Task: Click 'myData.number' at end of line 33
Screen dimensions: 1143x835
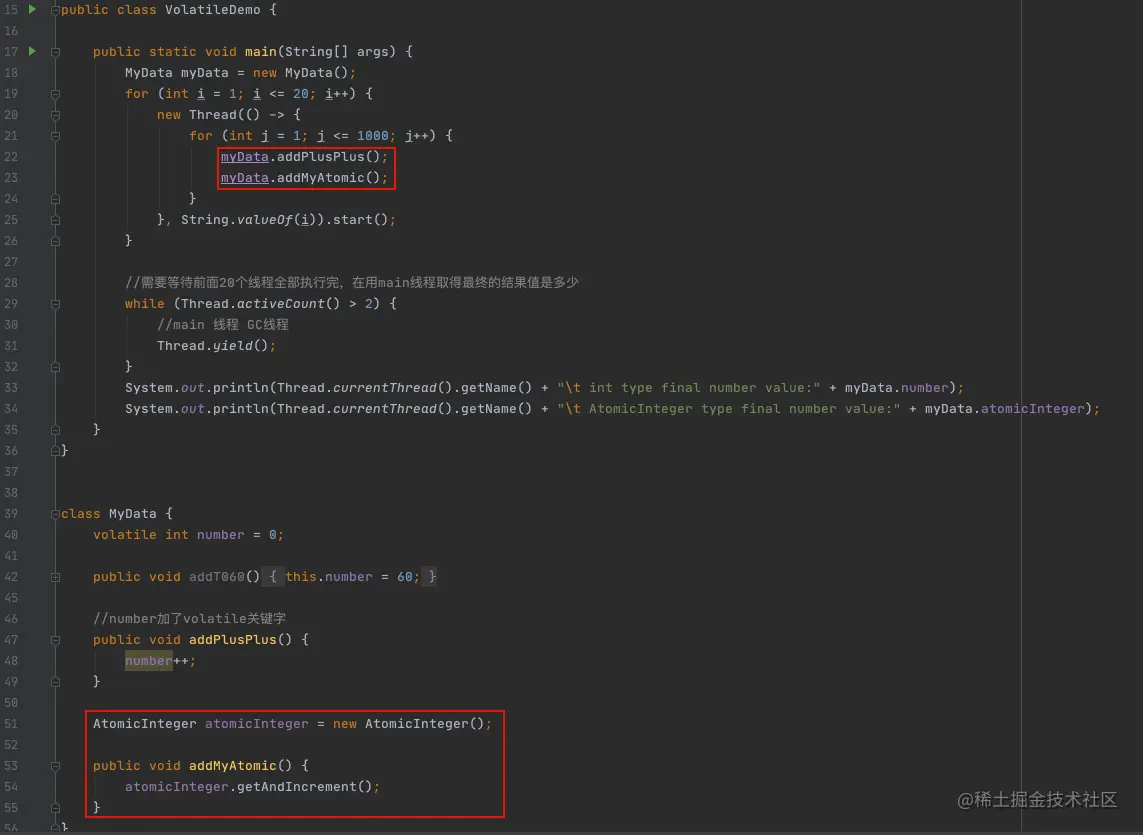Action: pyautogui.click(x=897, y=388)
